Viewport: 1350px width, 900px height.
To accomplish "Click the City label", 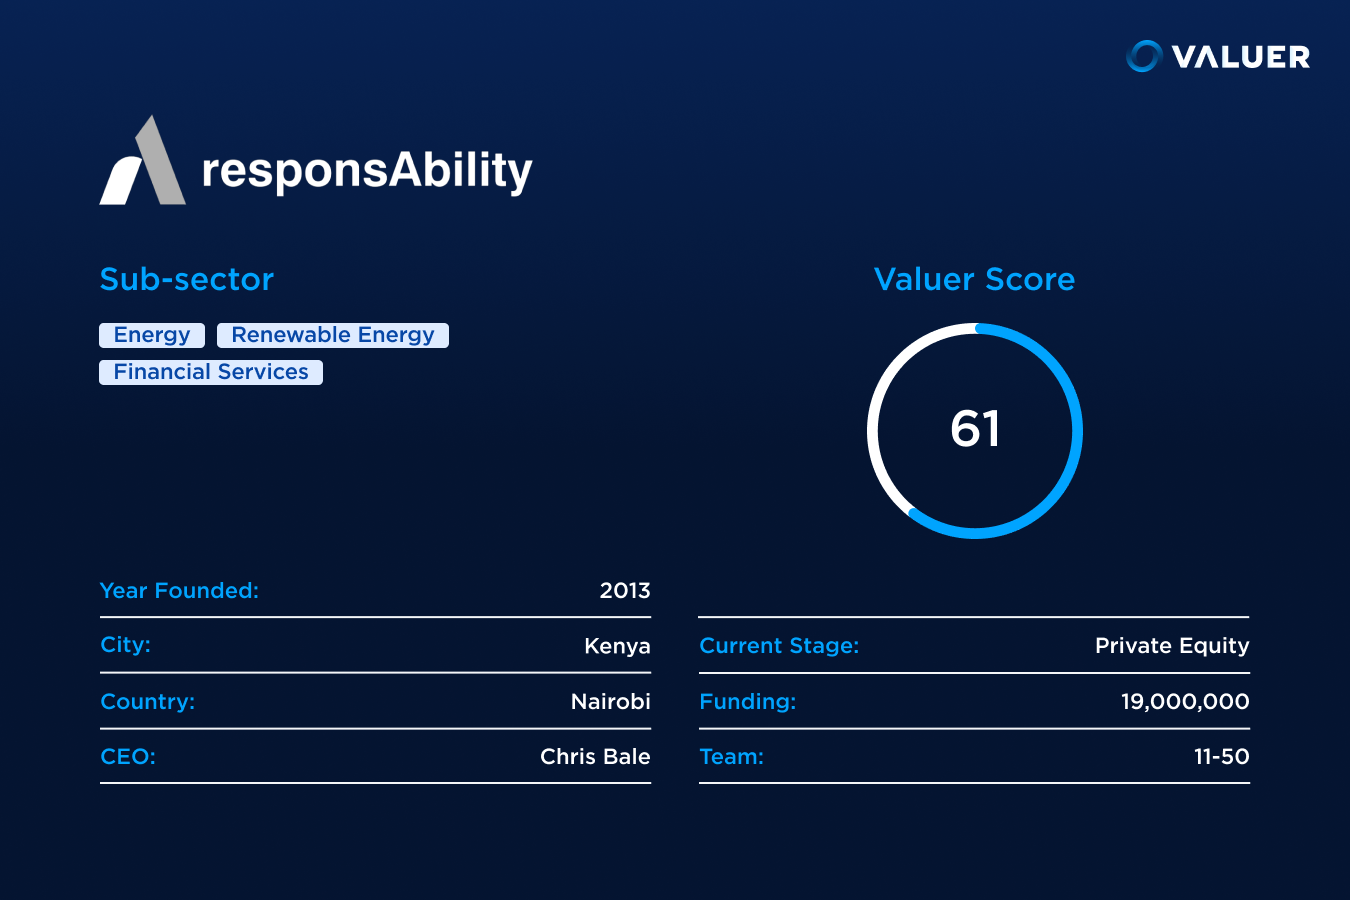I will click(x=125, y=645).
